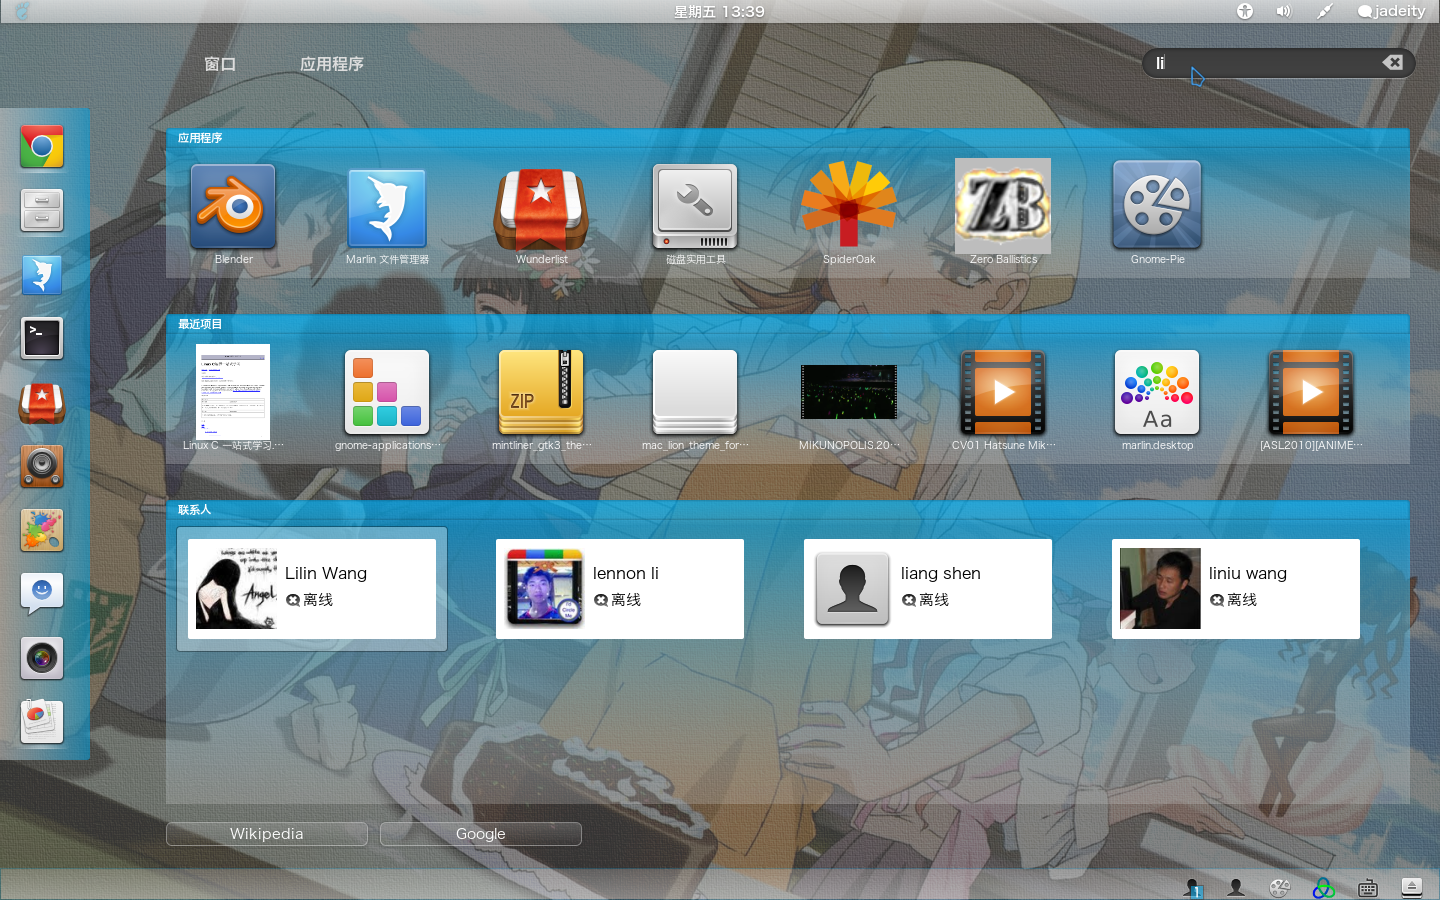Search Google for the query
The width and height of the screenshot is (1440, 900).
pos(481,834)
